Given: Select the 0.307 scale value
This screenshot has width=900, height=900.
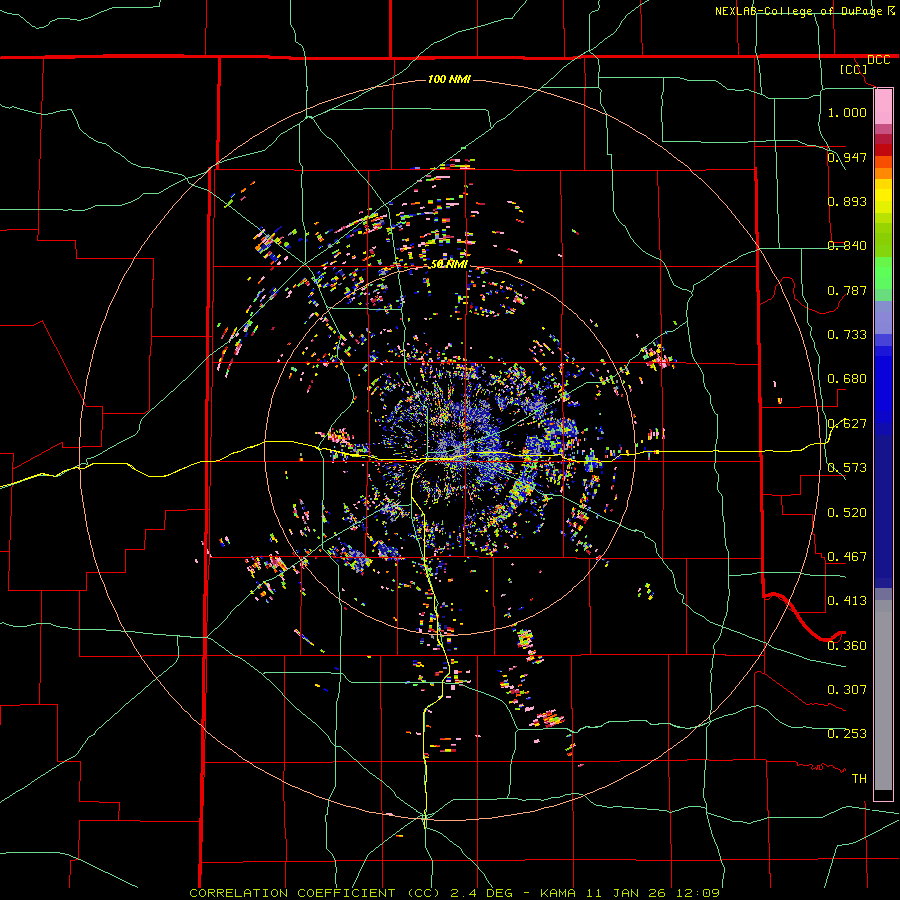Looking at the screenshot, I should coord(847,689).
